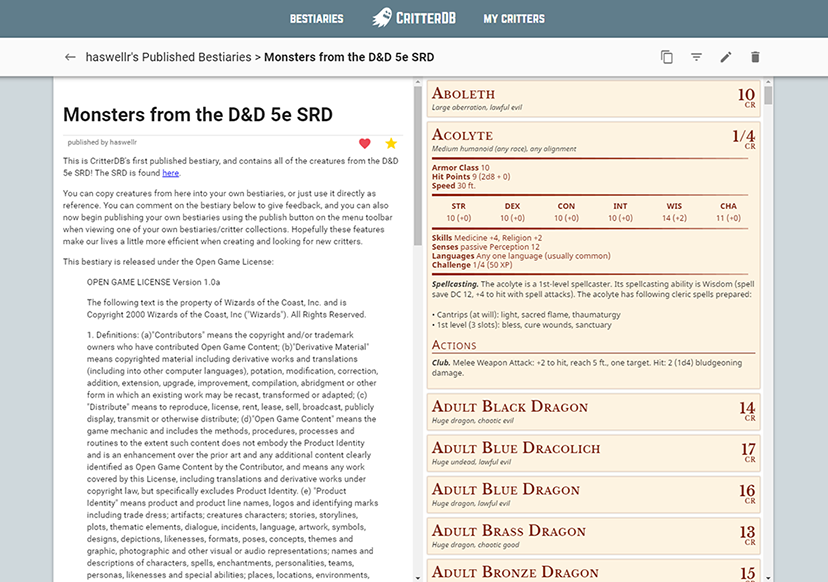Click the 'Senses passive Perception 12' line
The height and width of the screenshot is (582, 828).
tap(486, 247)
